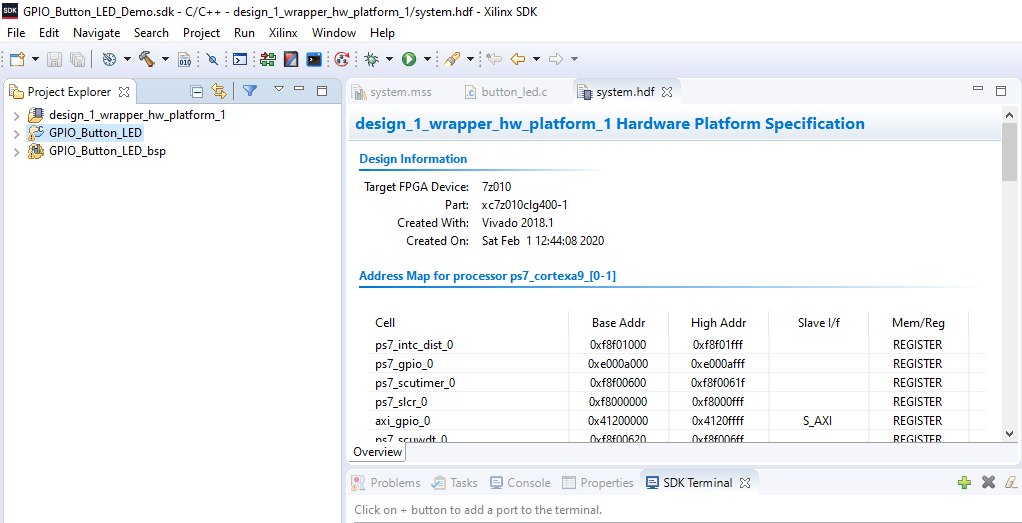Launch the XSCT console icon

coord(314,59)
